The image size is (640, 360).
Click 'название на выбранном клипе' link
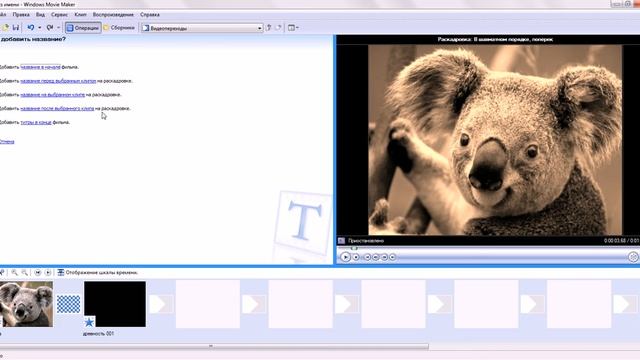point(53,95)
